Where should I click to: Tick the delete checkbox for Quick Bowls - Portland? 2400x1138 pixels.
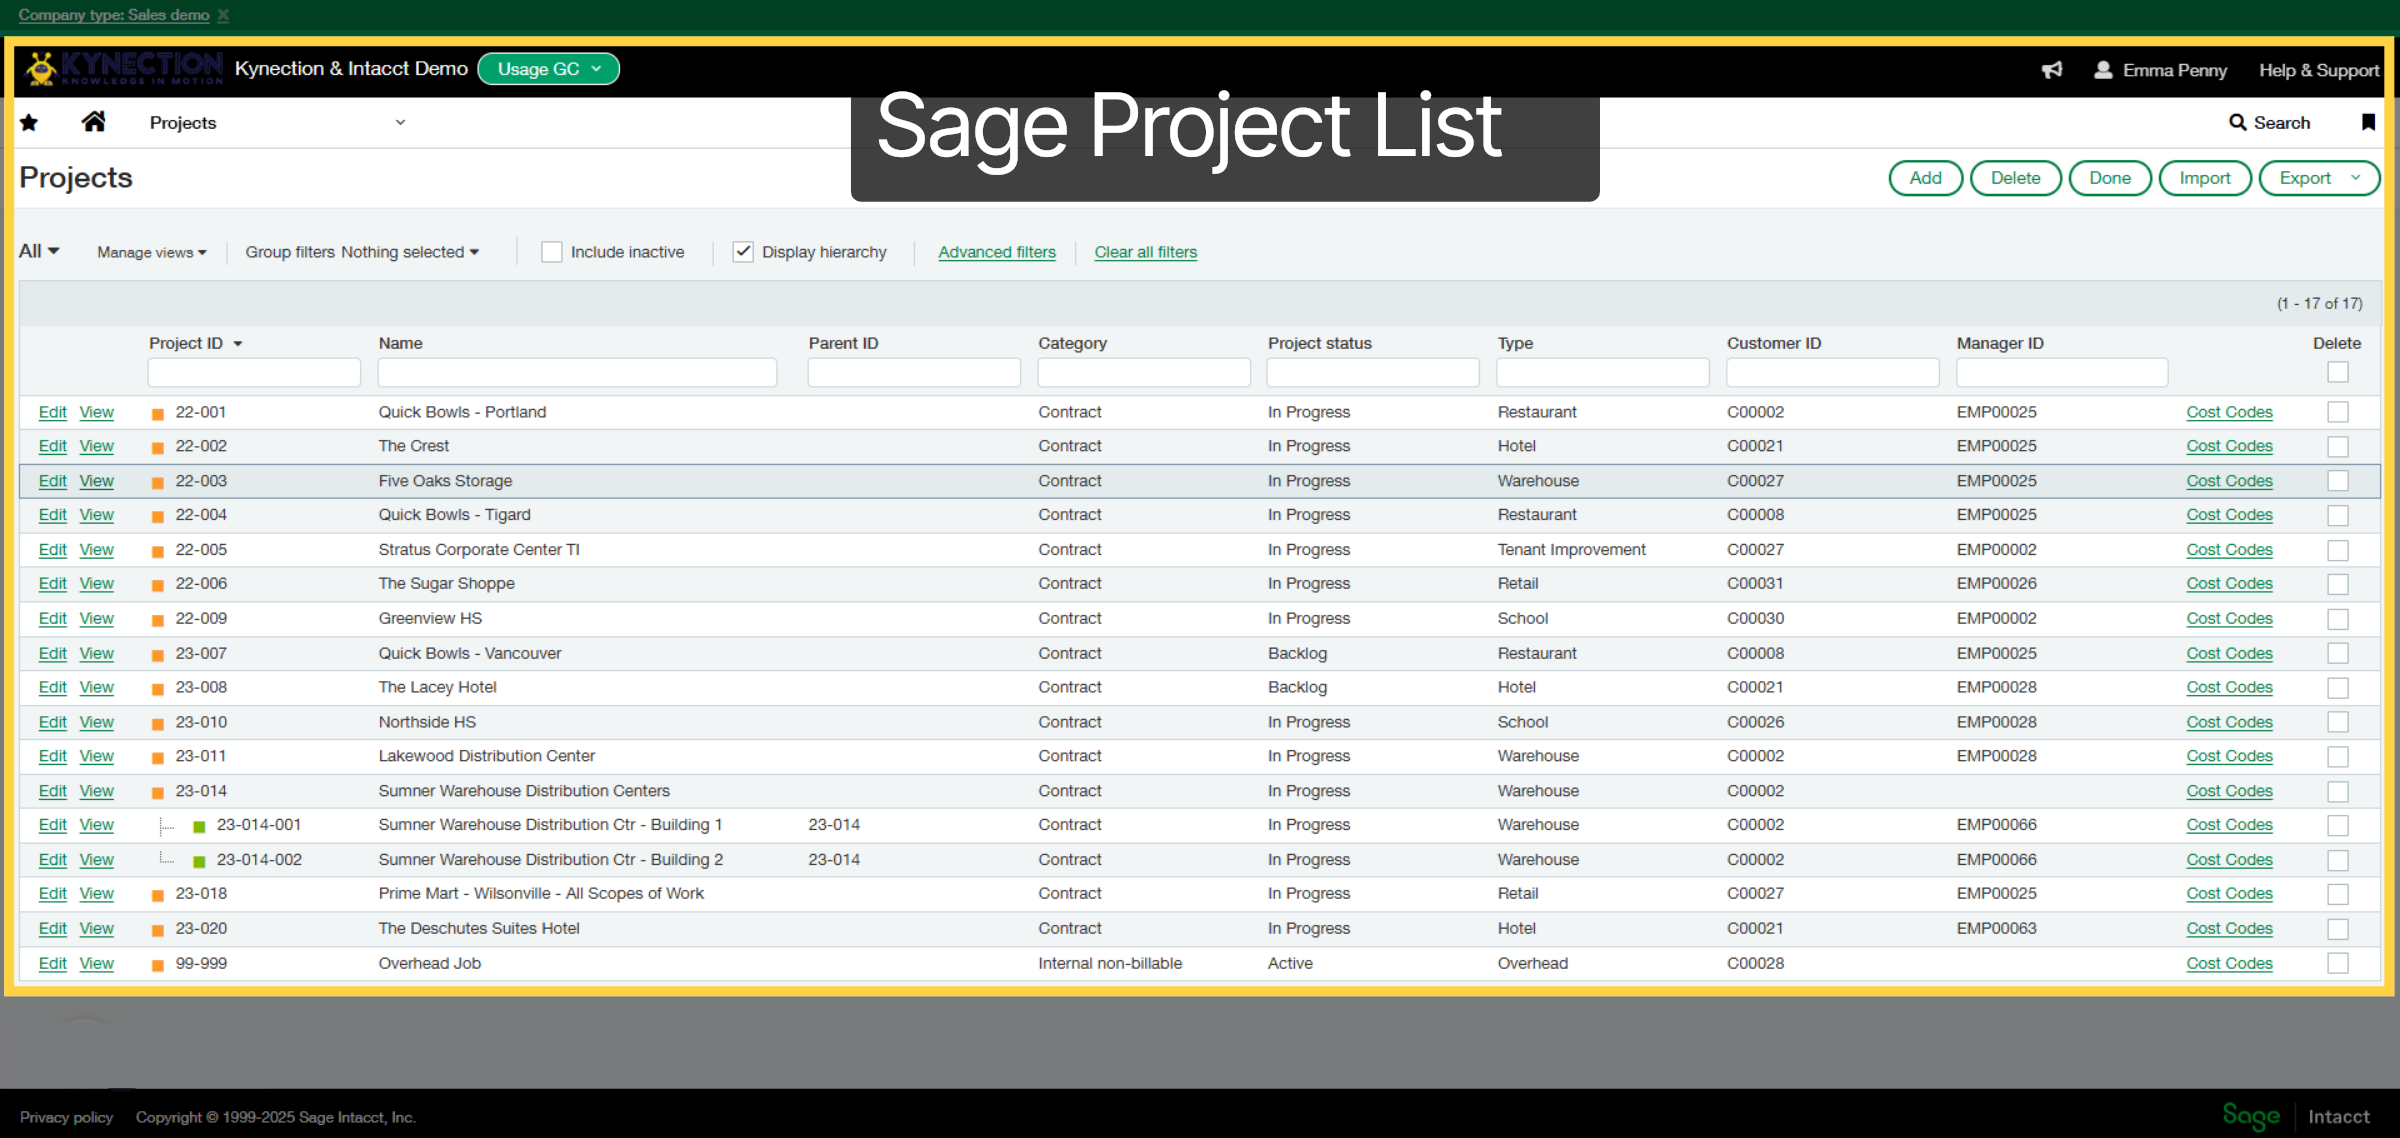(2337, 412)
